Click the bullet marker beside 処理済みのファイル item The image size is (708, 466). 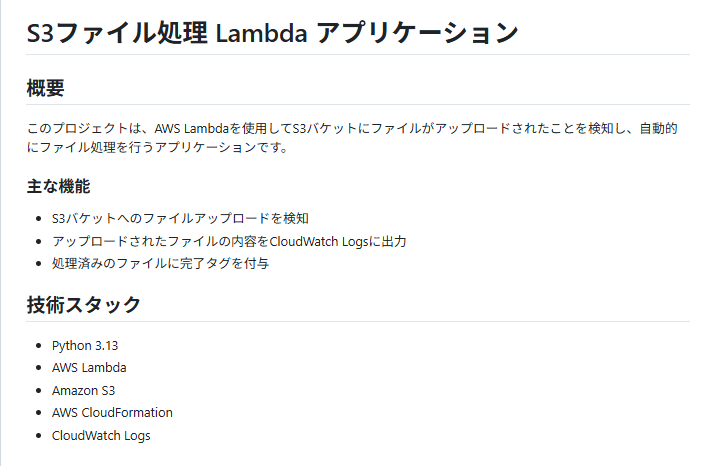pyautogui.click(x=38, y=263)
